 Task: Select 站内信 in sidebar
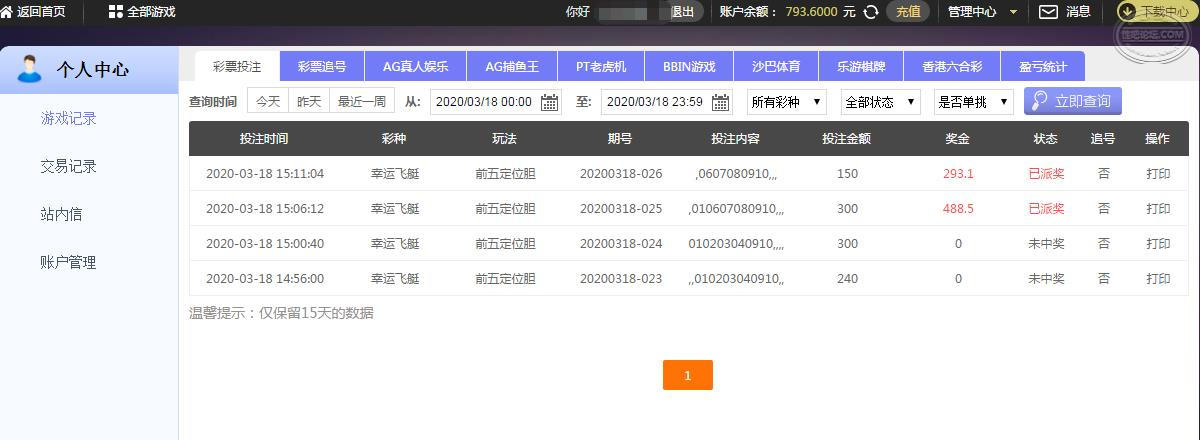coord(61,214)
